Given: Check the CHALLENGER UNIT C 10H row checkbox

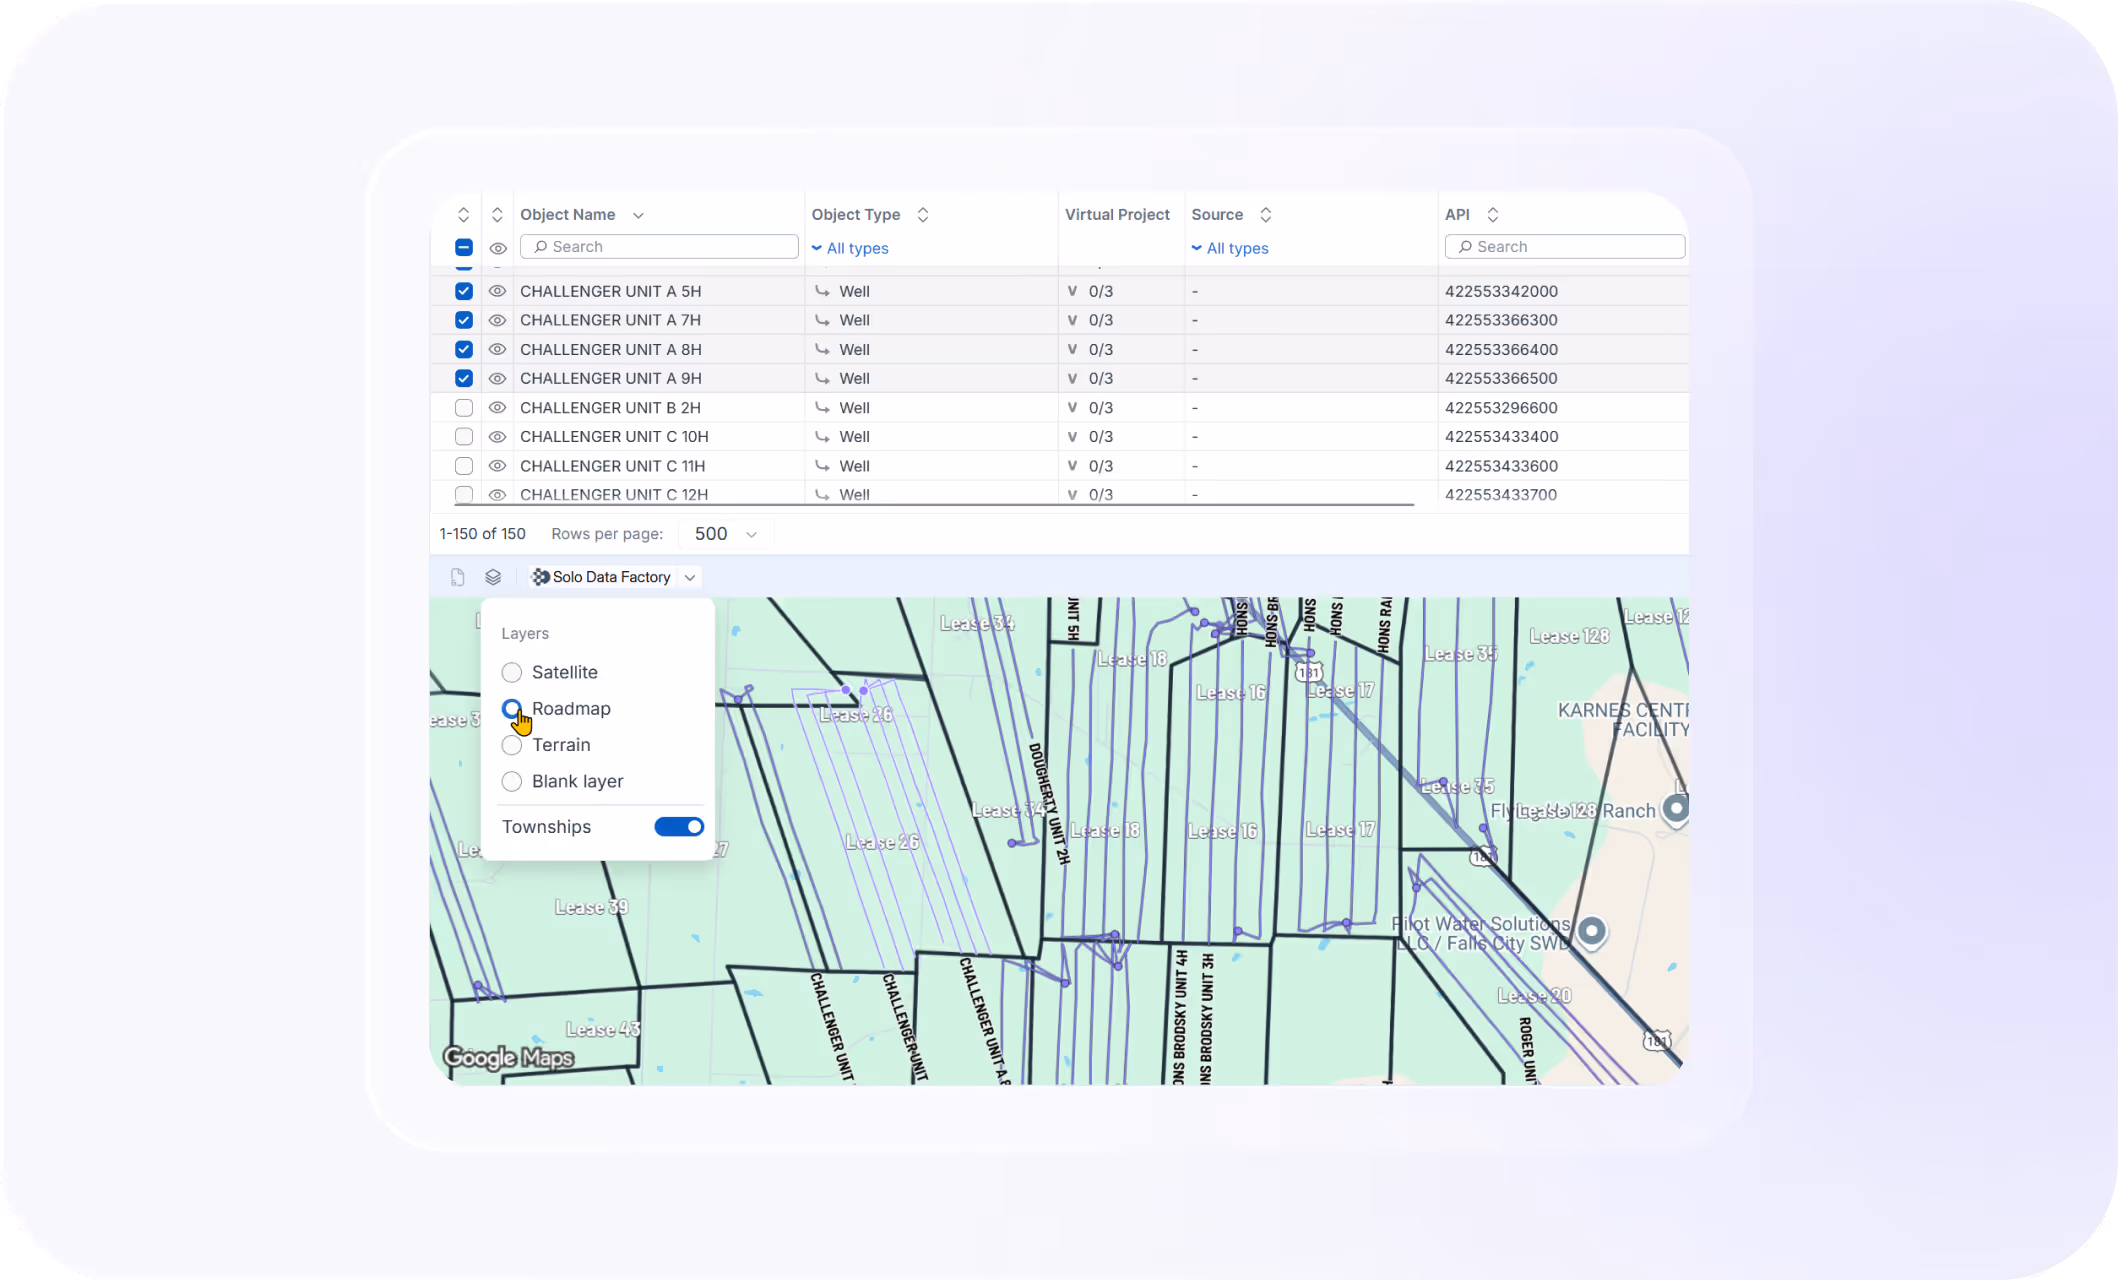Looking at the screenshot, I should (463, 437).
